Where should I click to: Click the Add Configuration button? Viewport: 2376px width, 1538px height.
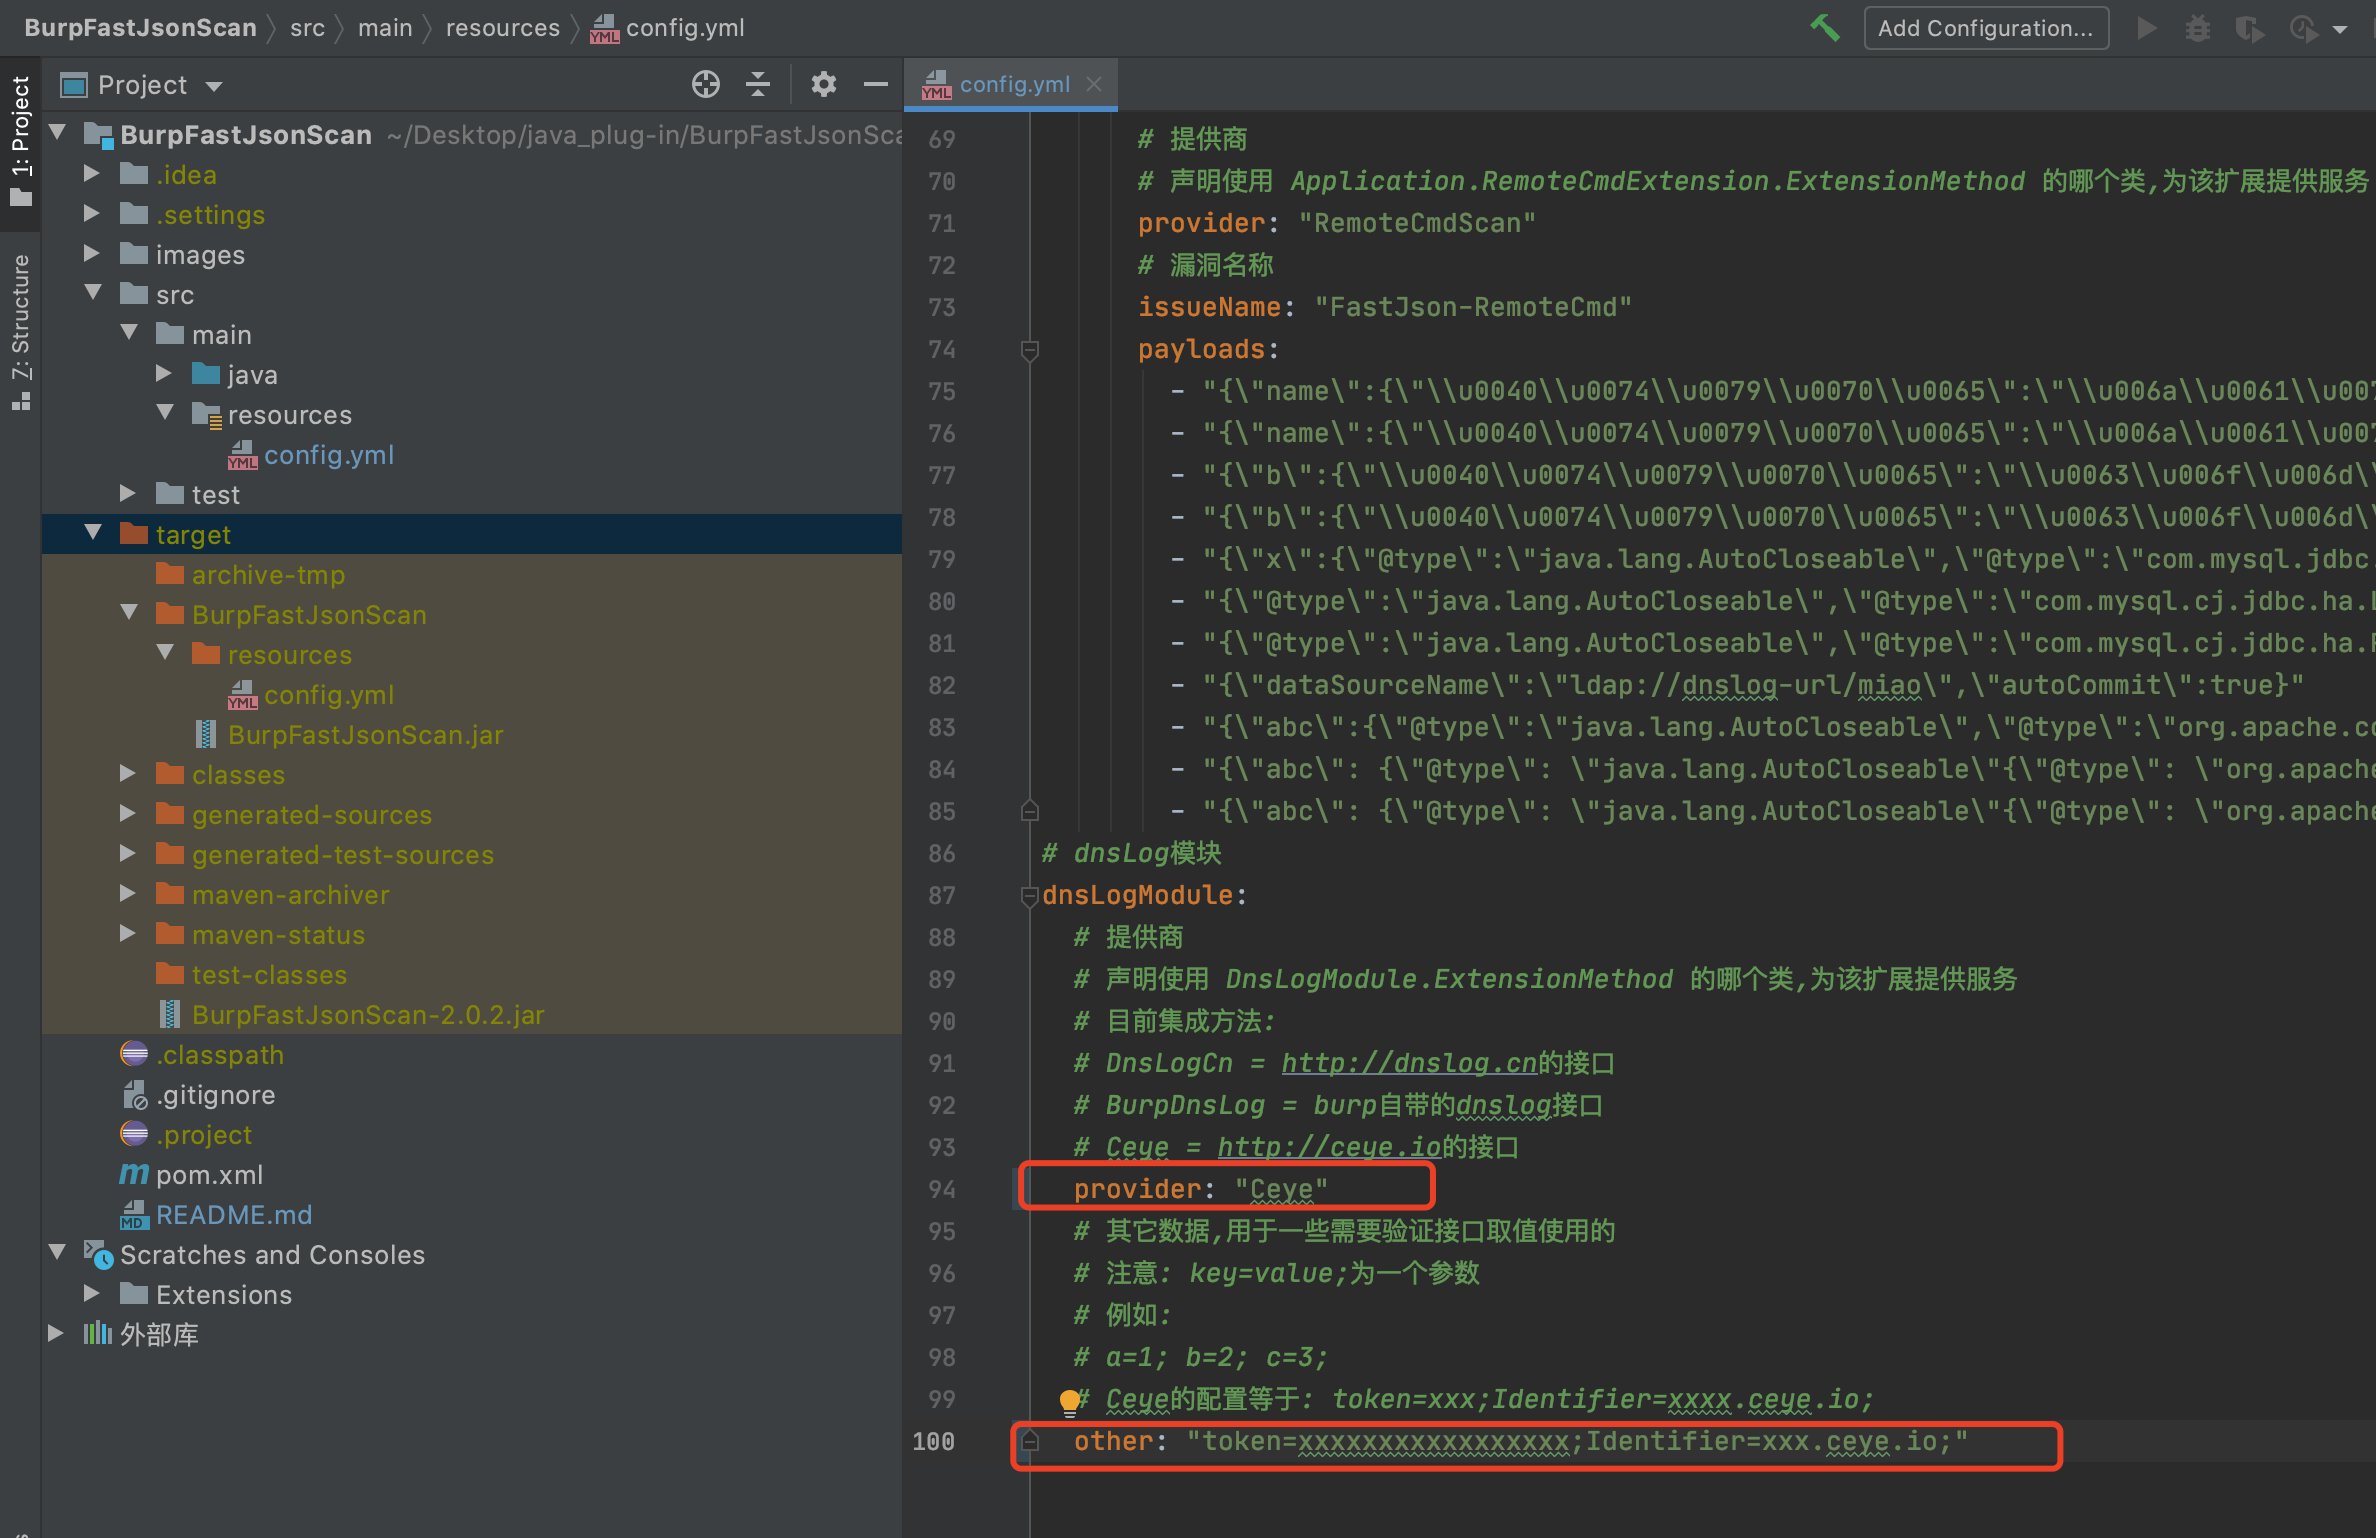tap(1985, 28)
